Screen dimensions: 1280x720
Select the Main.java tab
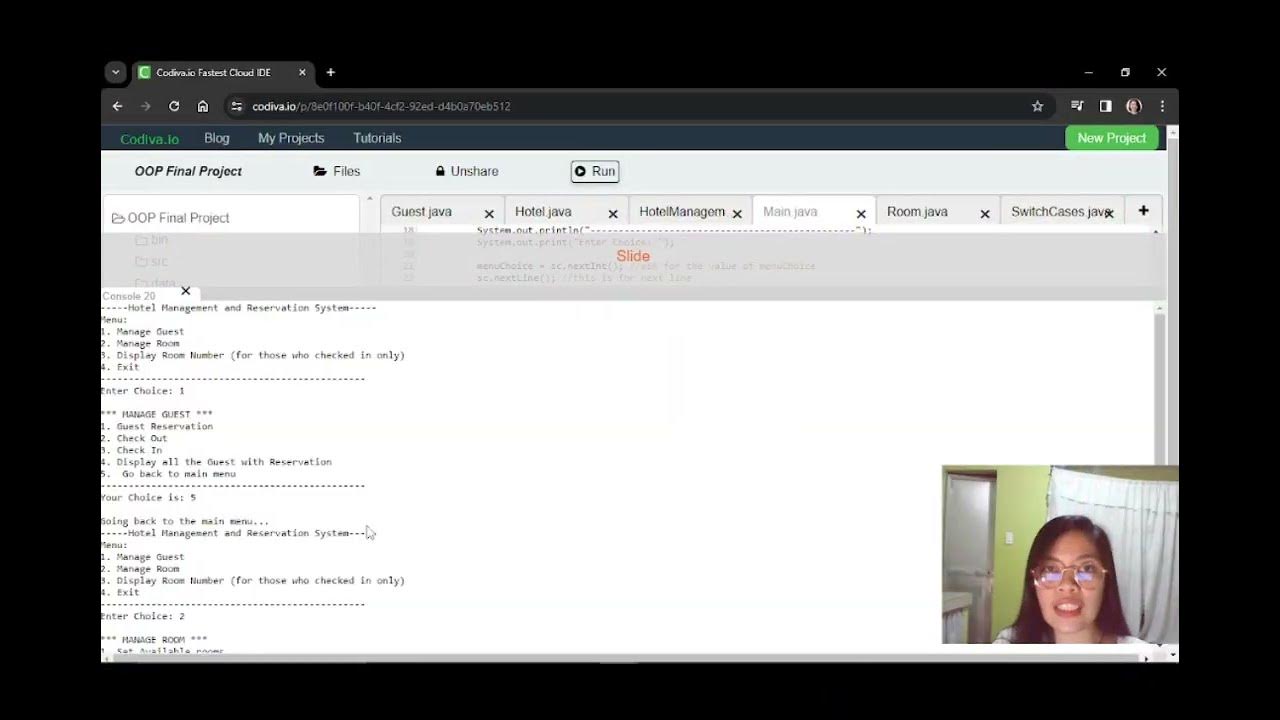pos(790,212)
